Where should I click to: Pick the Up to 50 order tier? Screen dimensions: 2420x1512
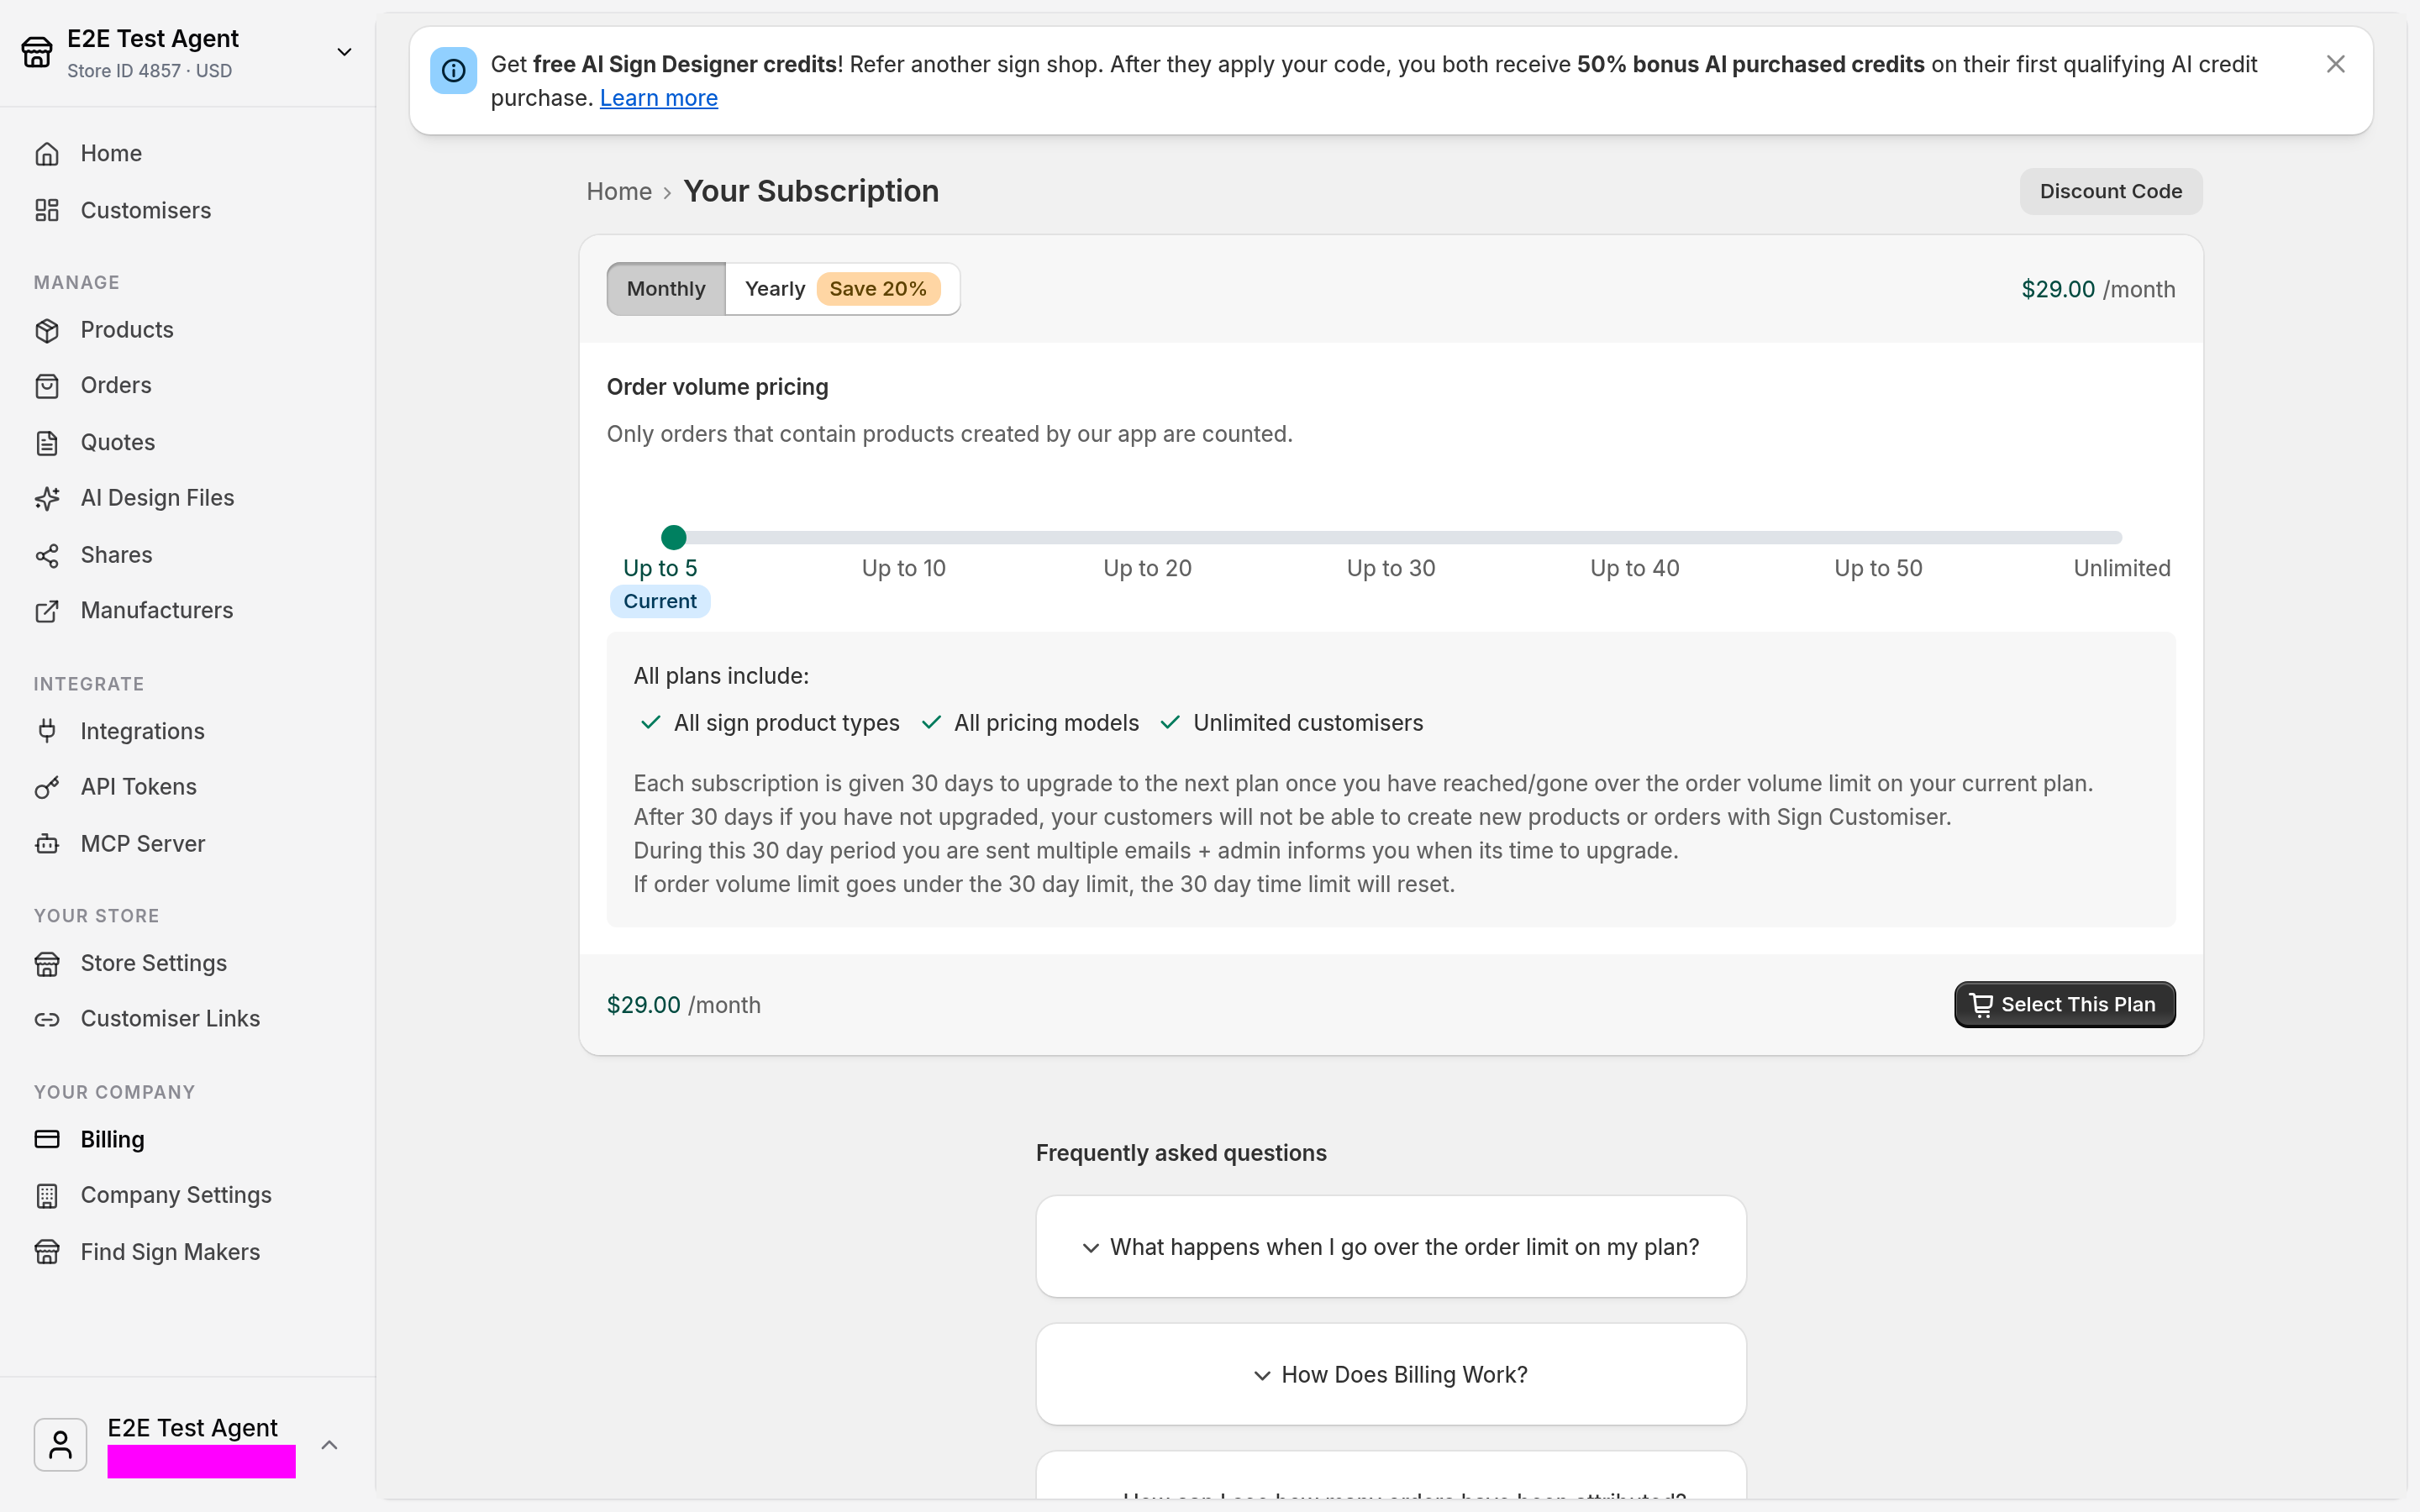tap(1878, 568)
